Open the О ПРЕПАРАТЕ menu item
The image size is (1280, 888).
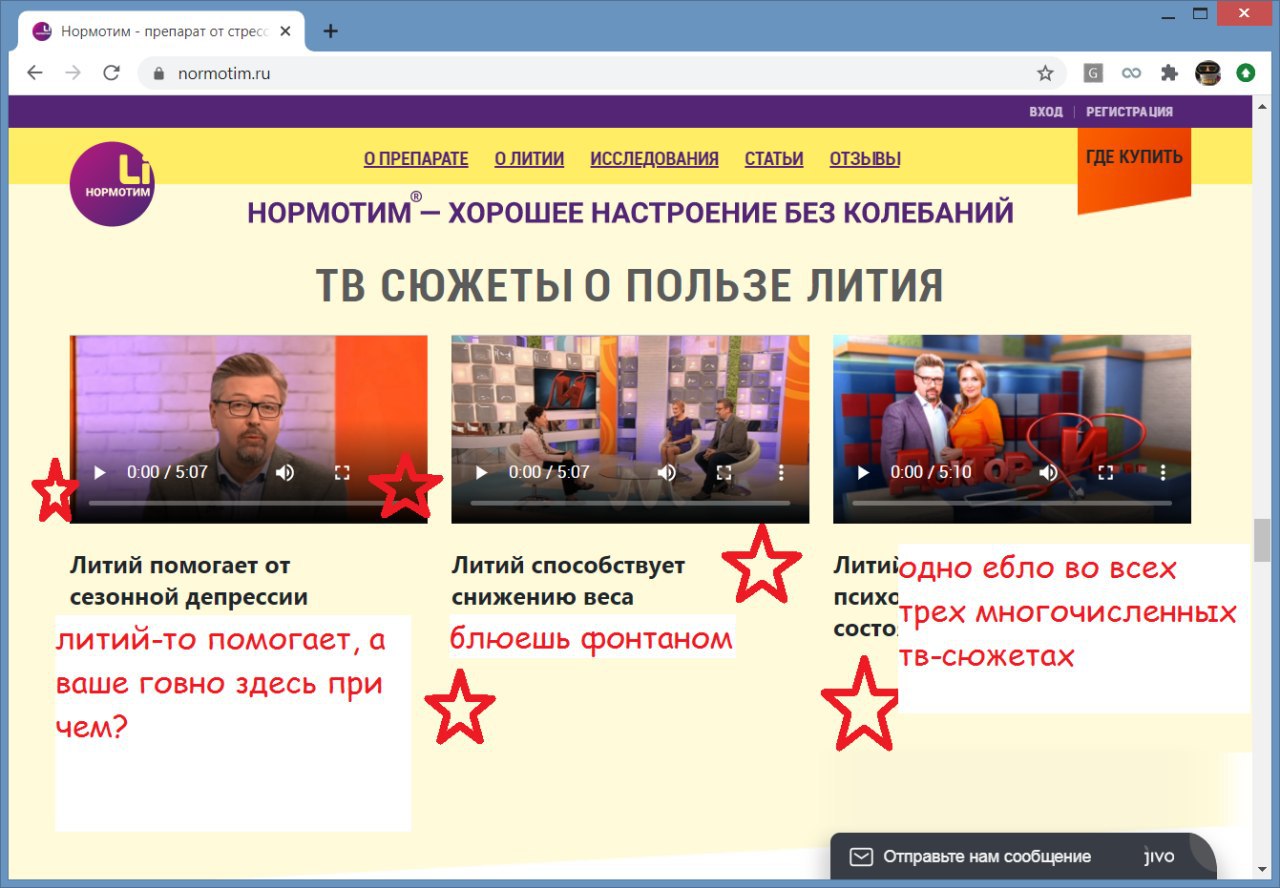click(416, 158)
